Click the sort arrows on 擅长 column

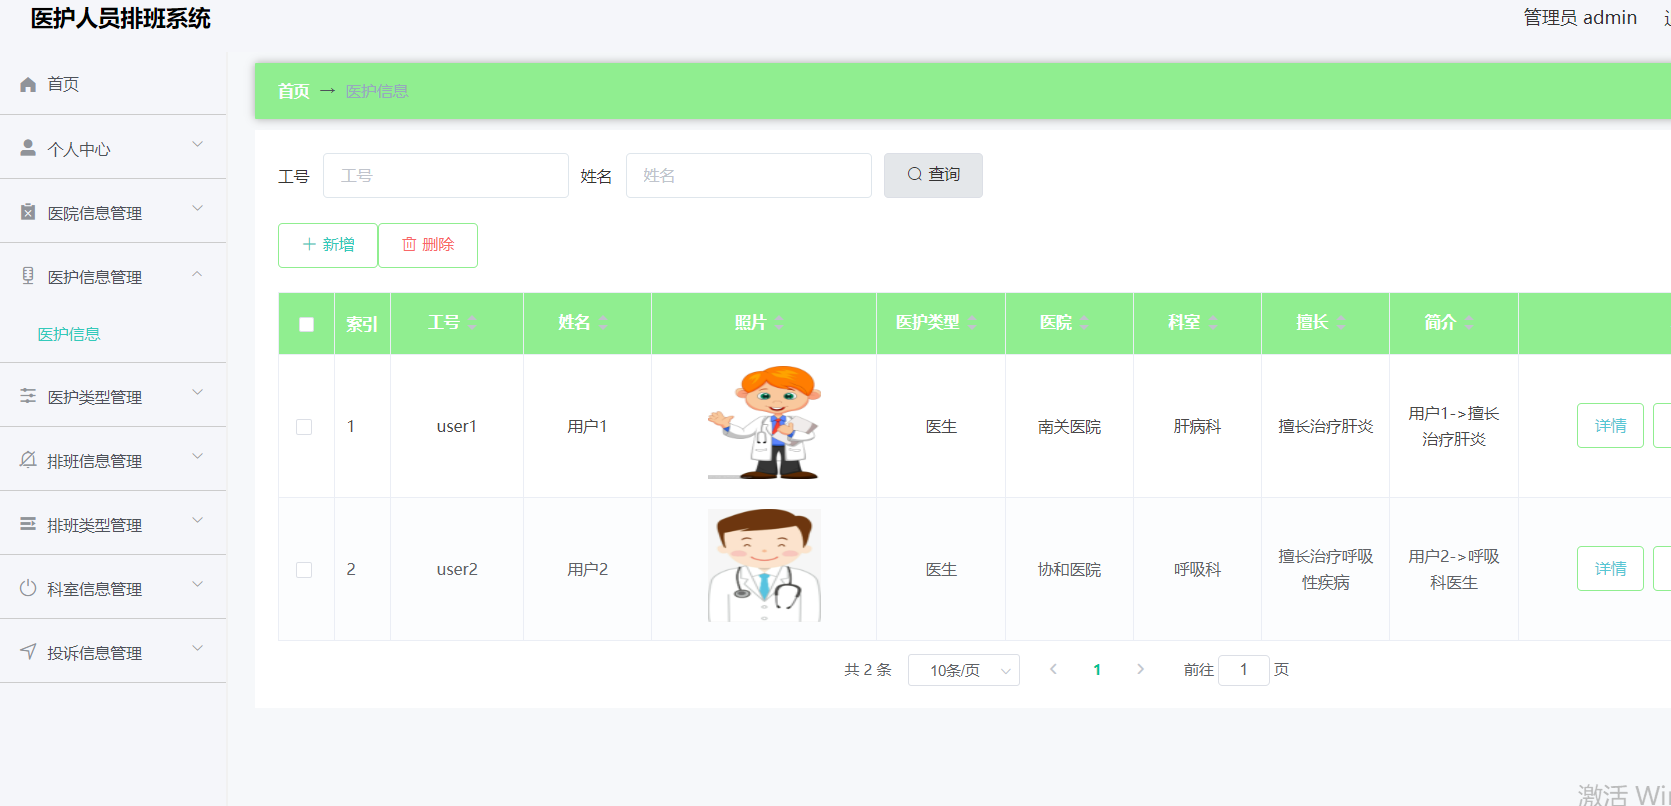pos(1340,323)
